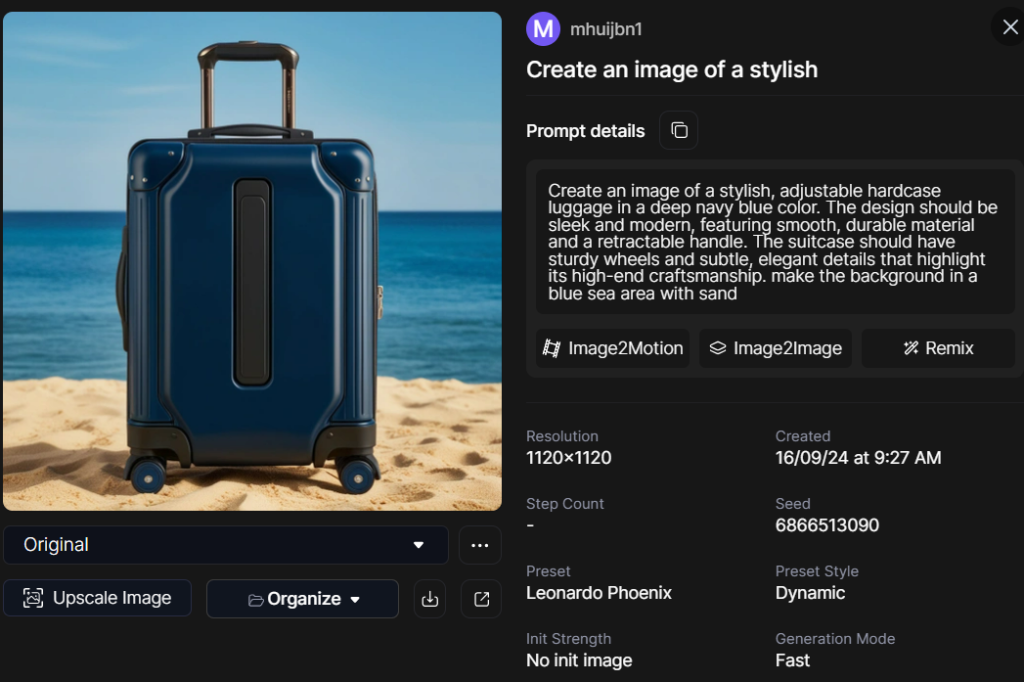
Task: Click the purple M user avatar
Action: pyautogui.click(x=543, y=29)
